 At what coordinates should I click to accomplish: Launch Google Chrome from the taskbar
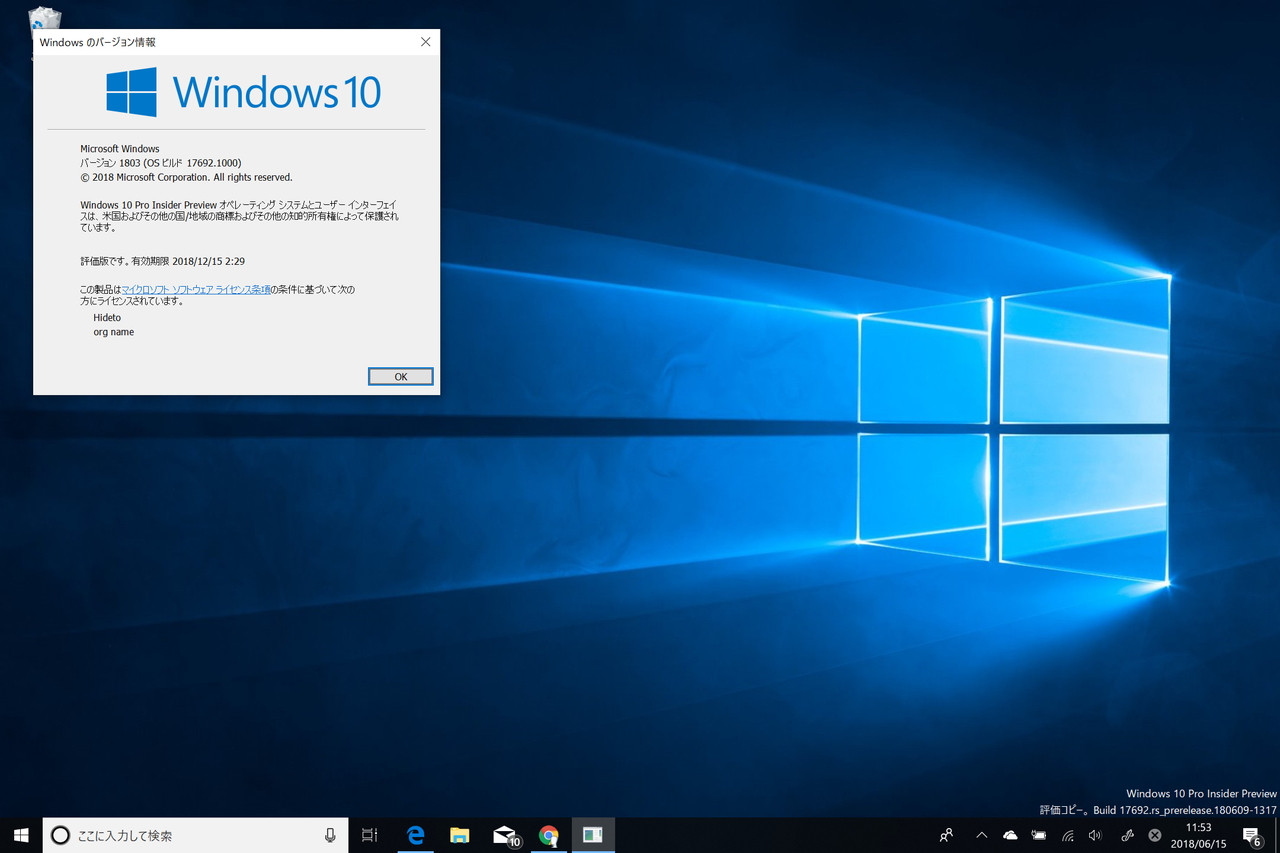(x=548, y=835)
